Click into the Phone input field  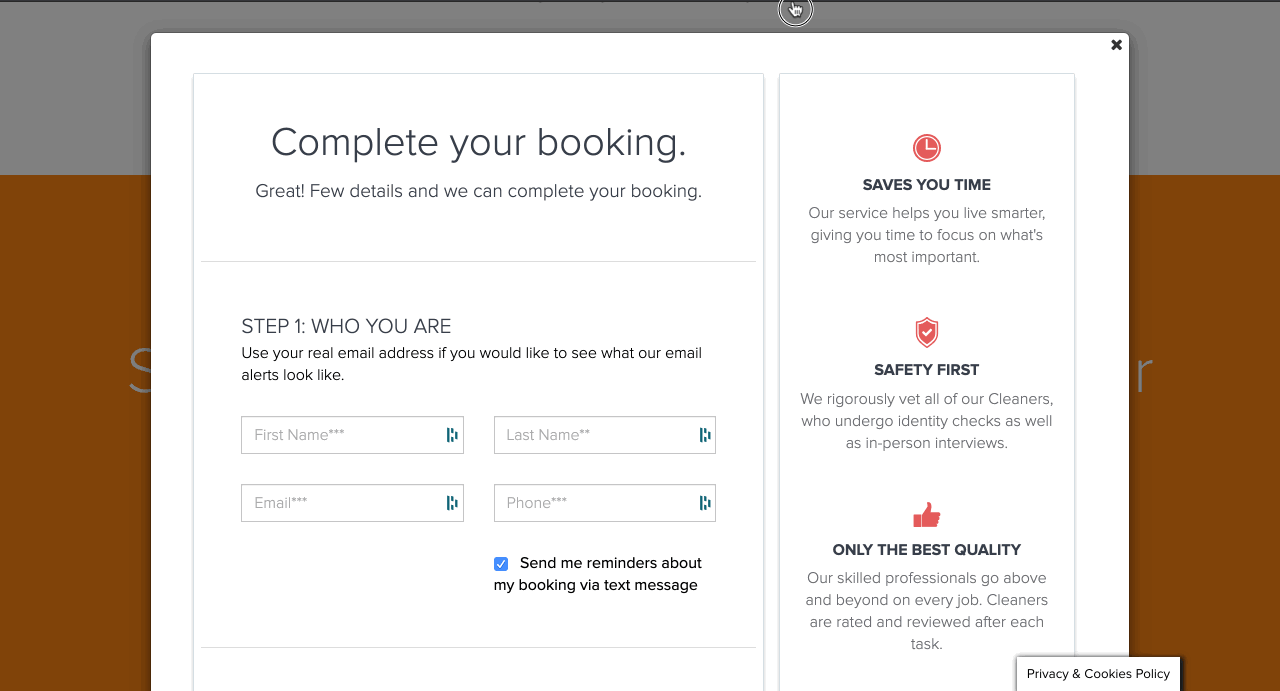pos(593,503)
